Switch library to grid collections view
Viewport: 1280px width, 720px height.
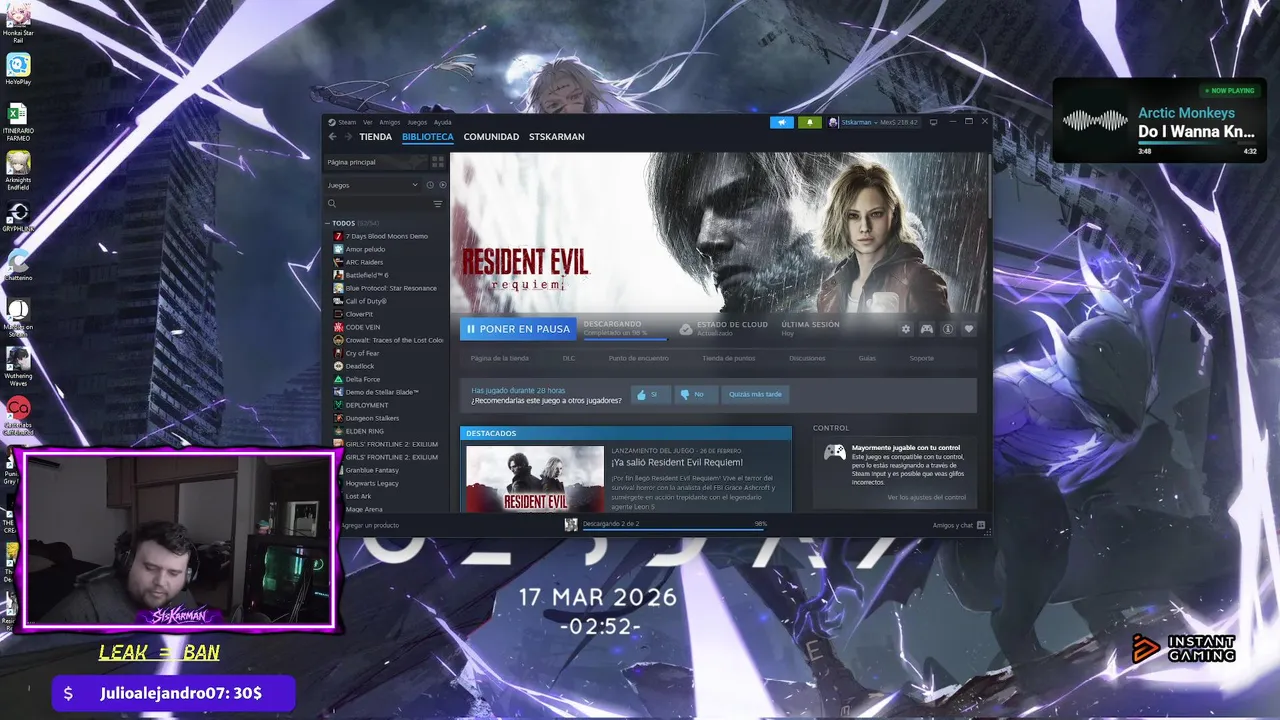point(437,162)
